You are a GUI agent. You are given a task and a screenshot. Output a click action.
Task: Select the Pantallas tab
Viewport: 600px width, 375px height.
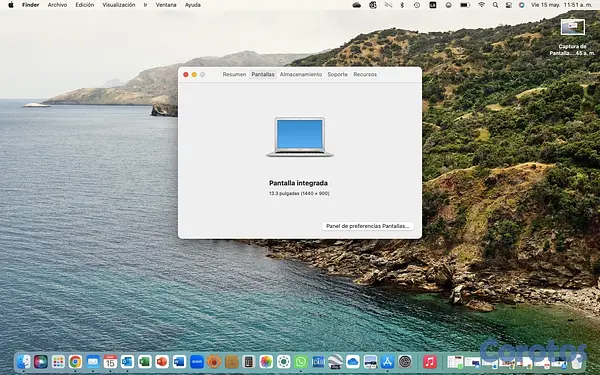click(x=263, y=74)
